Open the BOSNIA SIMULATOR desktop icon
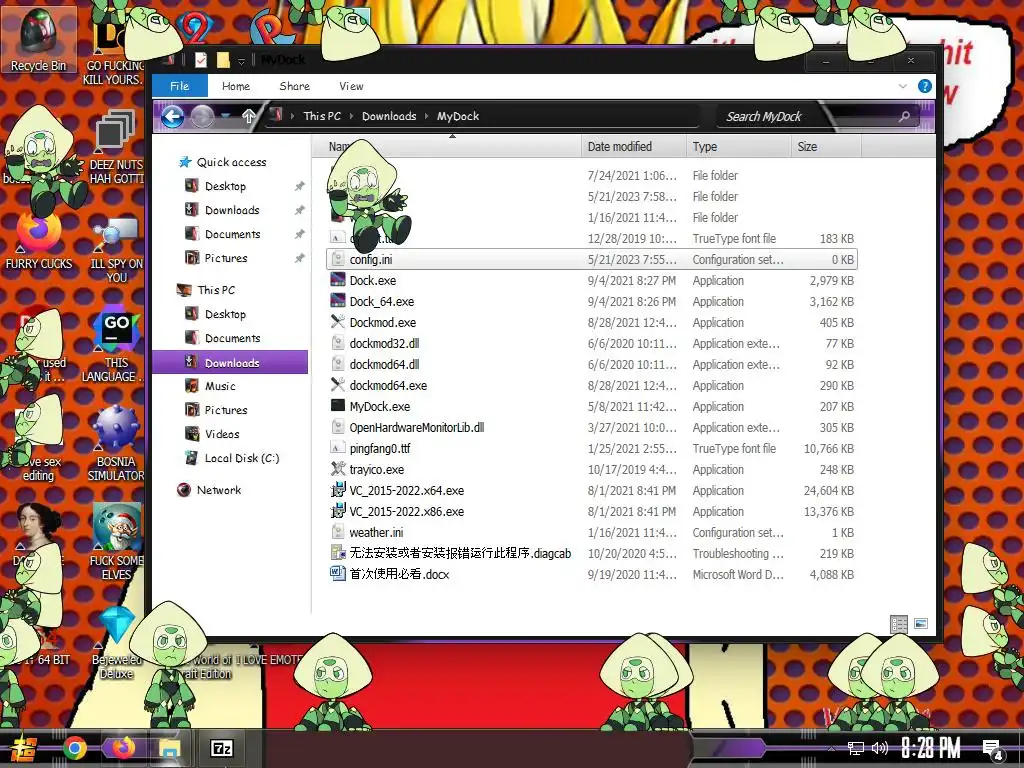The height and width of the screenshot is (768, 1024). click(x=116, y=444)
